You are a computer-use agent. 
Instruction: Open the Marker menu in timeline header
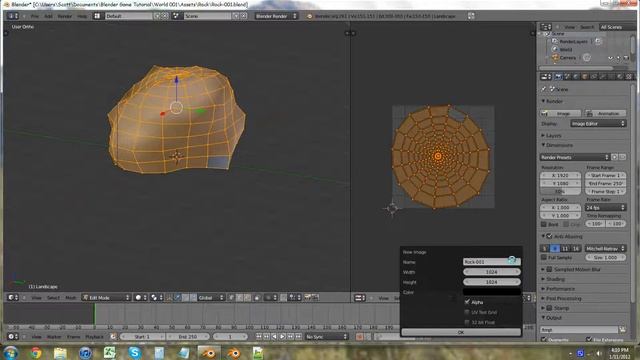point(54,337)
